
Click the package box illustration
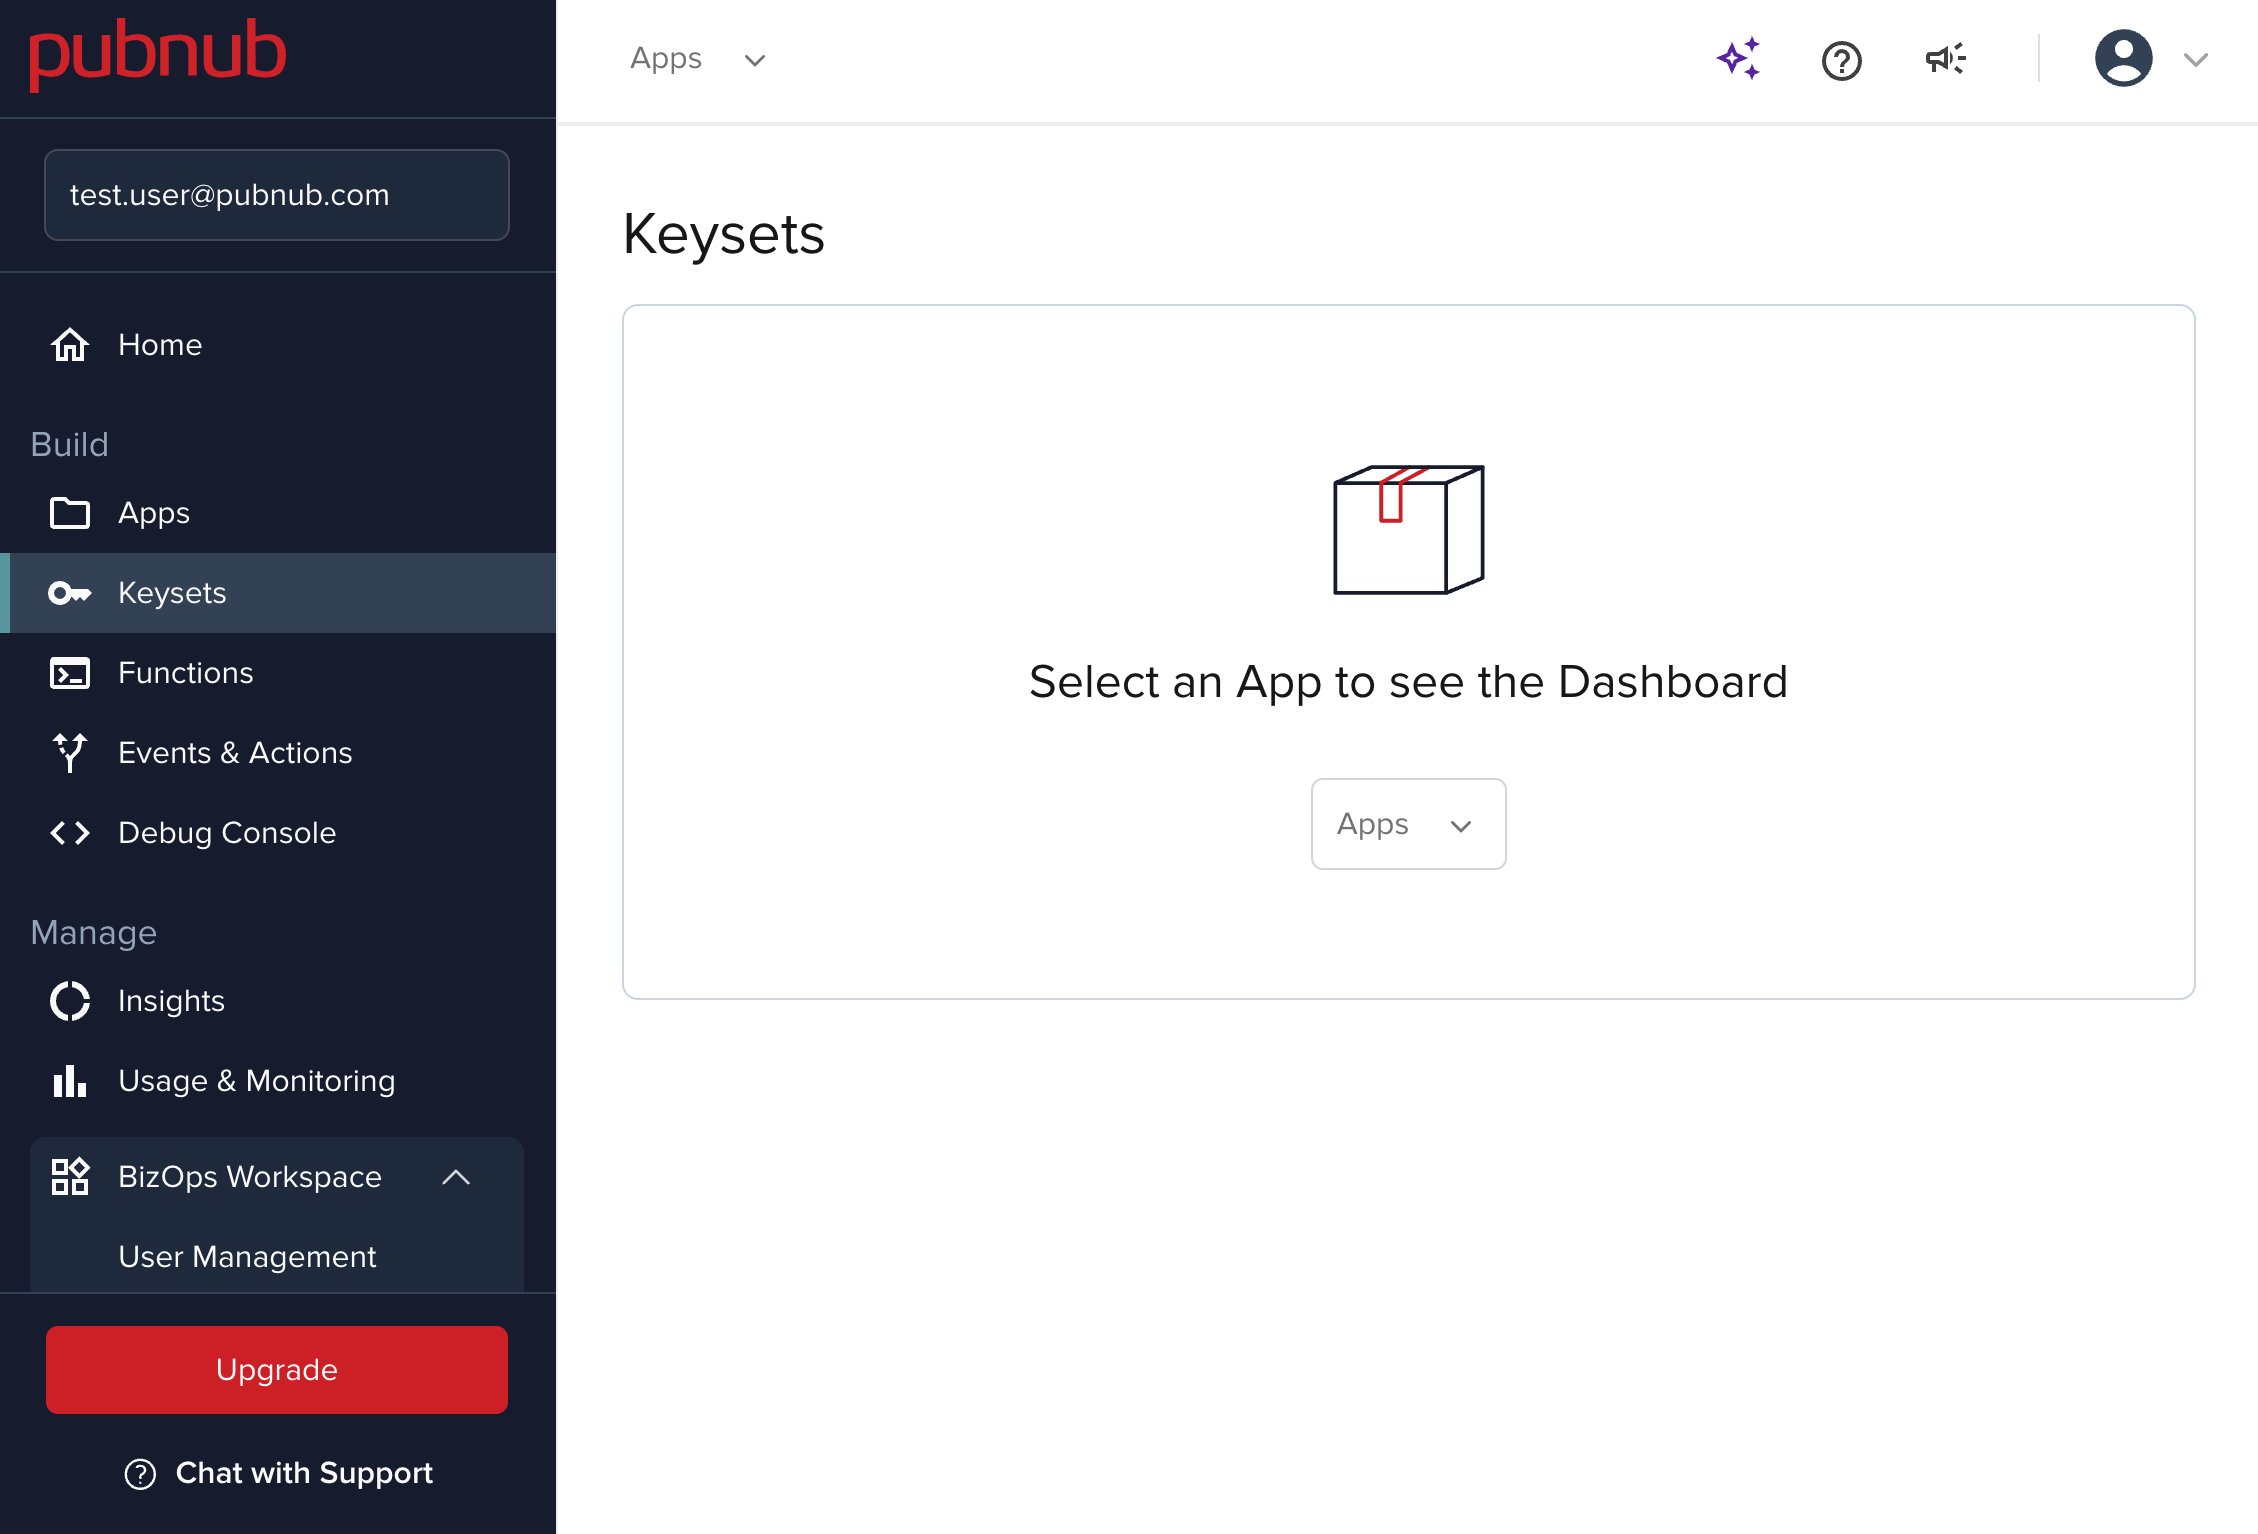click(x=1408, y=530)
